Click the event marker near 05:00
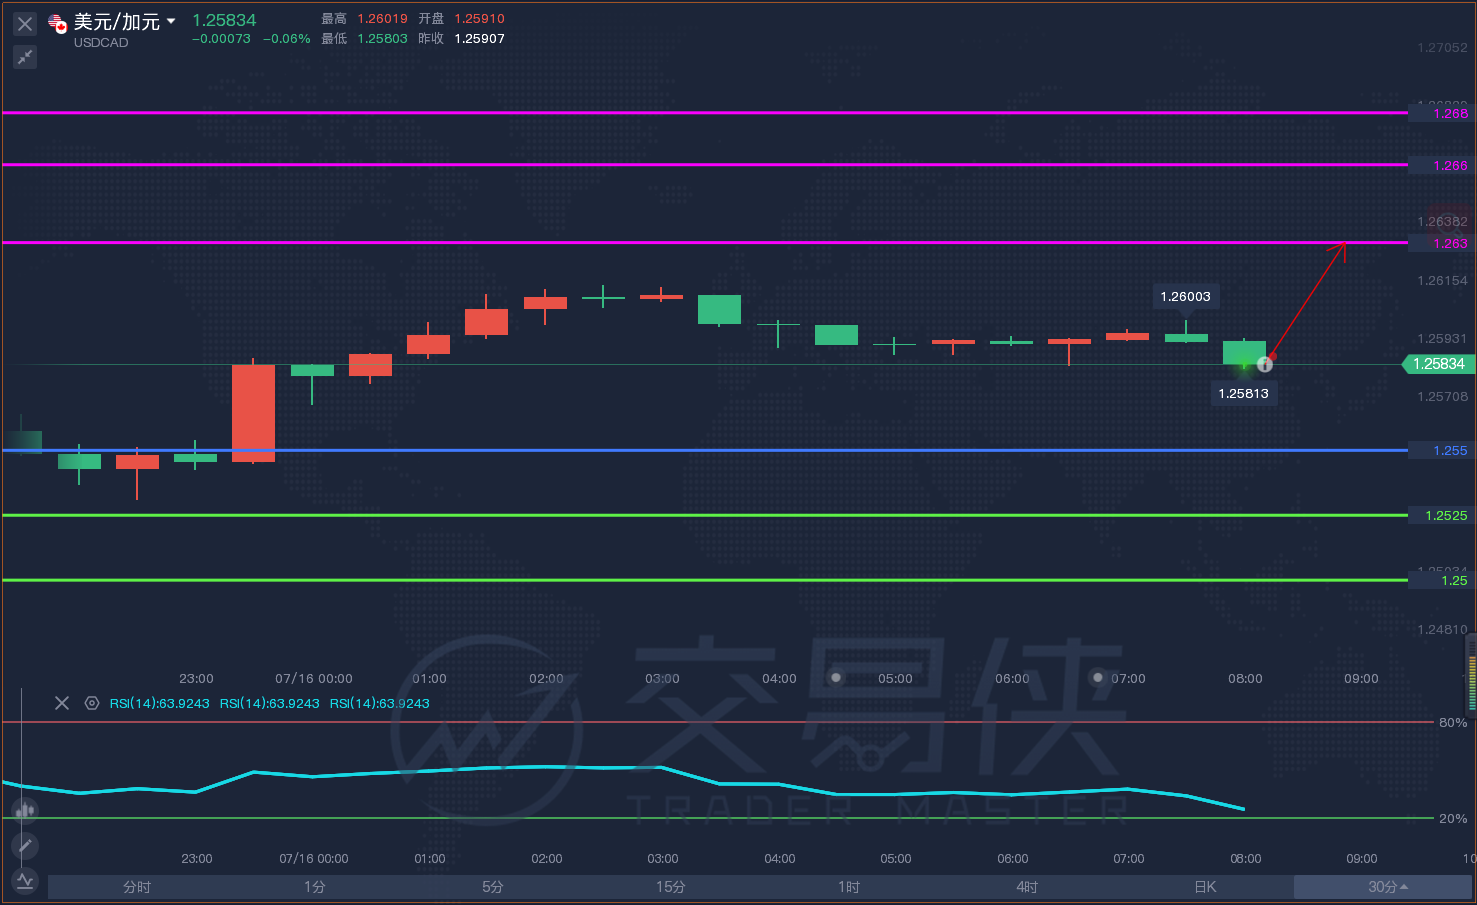This screenshot has height=905, width=1477. pyautogui.click(x=836, y=677)
